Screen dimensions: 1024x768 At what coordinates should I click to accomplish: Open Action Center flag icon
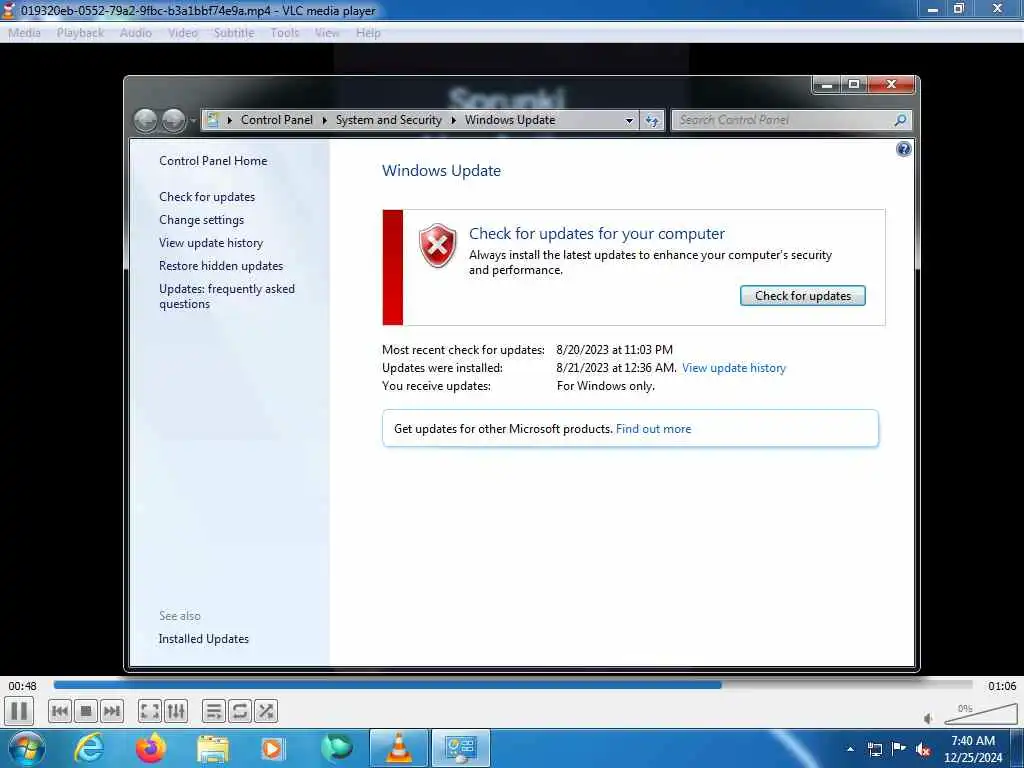(899, 749)
